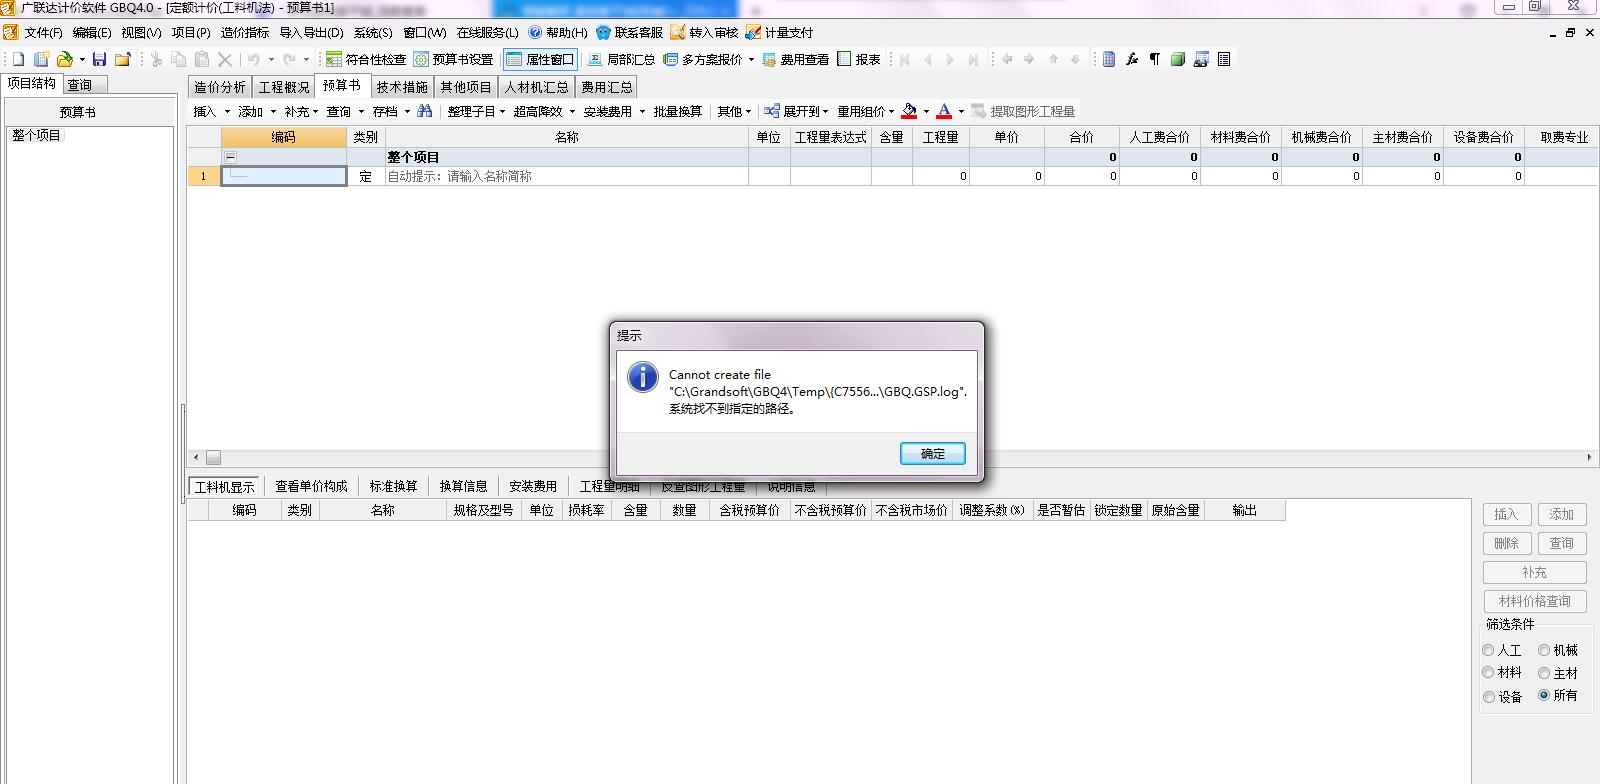1600x784 pixels.
Task: Switch to 人材机汇总 tab
Action: click(536, 87)
